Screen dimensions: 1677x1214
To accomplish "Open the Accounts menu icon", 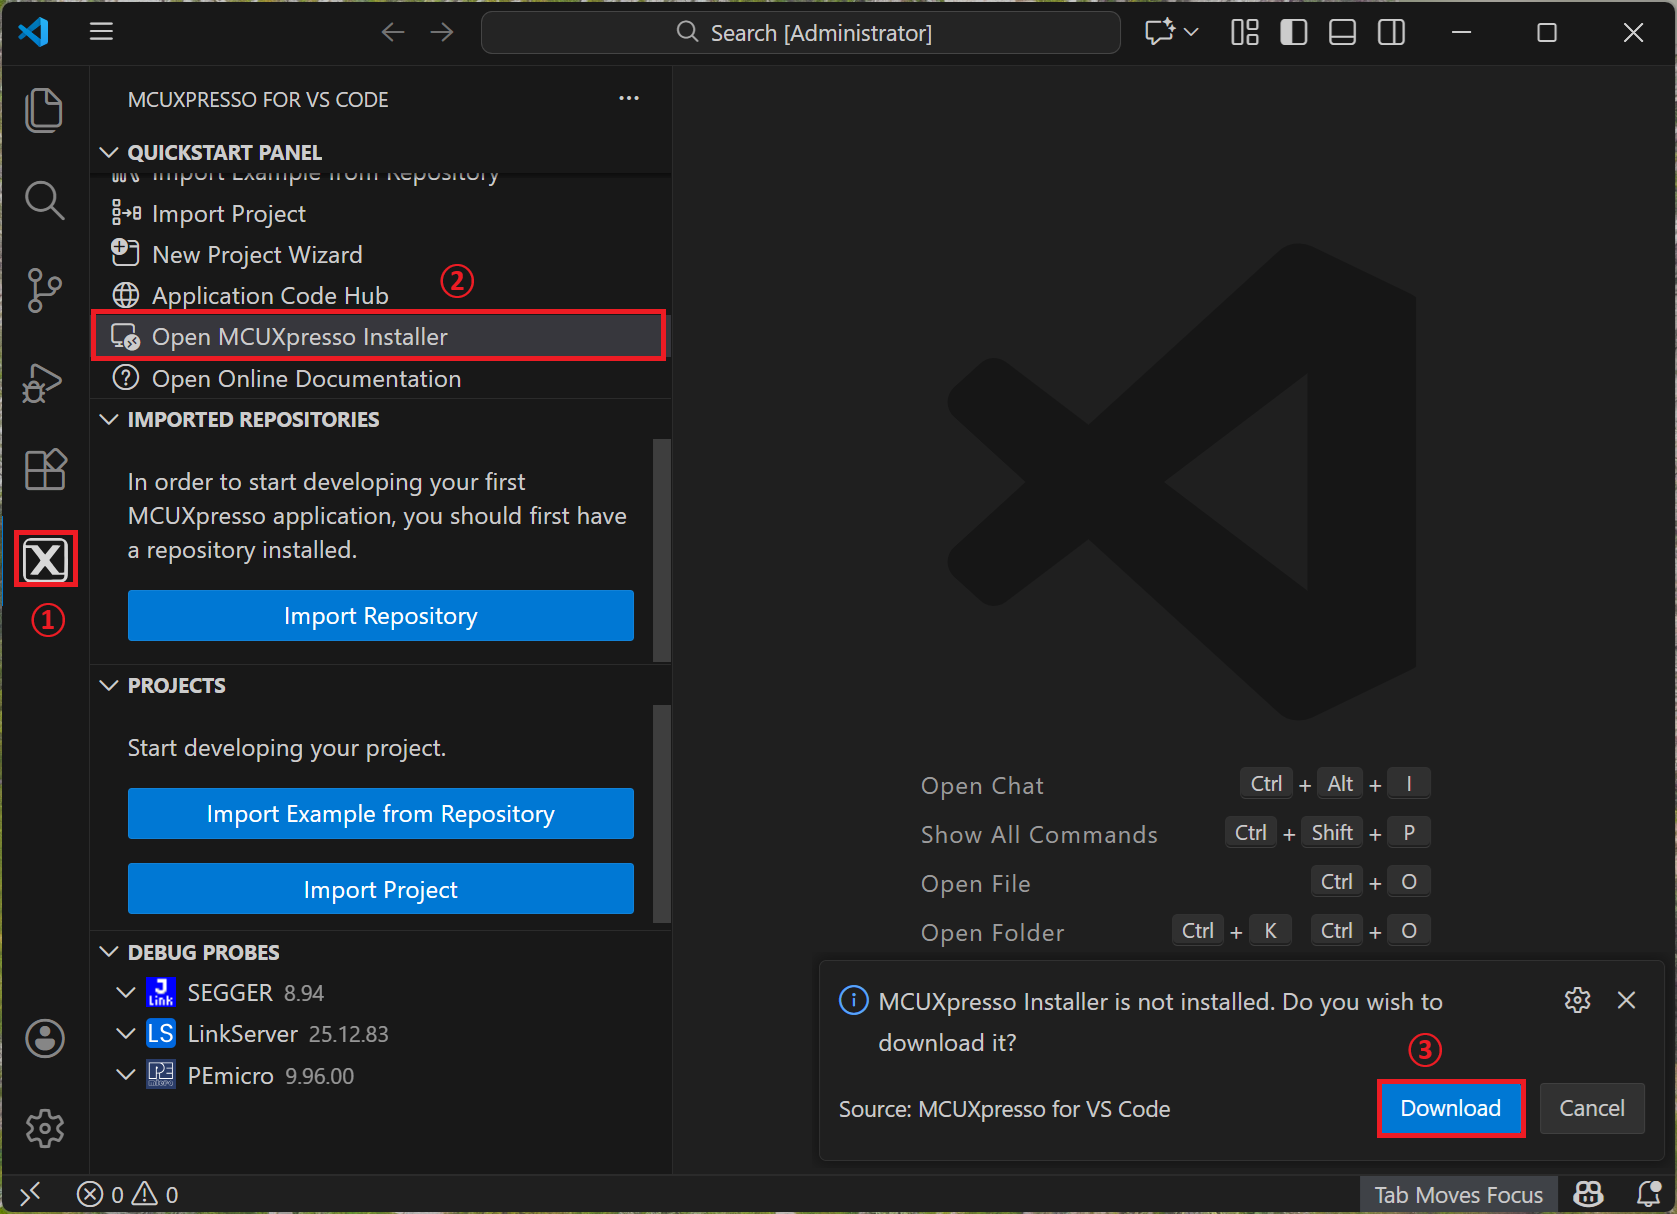I will [x=44, y=1039].
